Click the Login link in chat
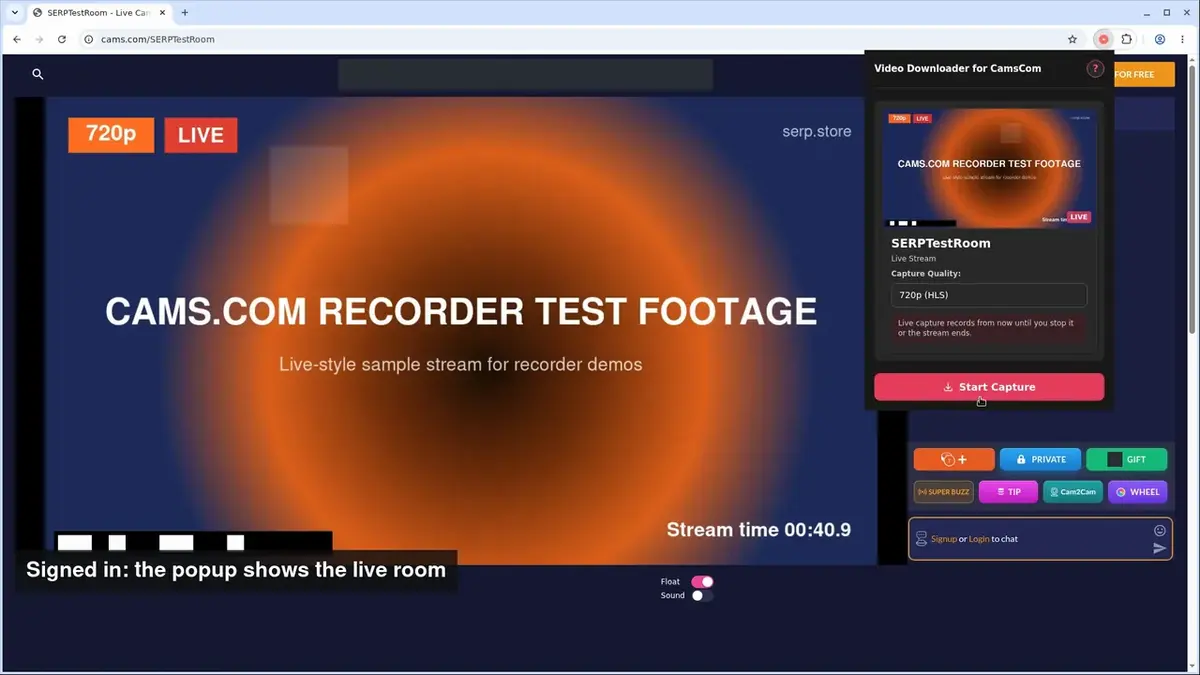Screen dimensions: 1200x675 point(979,539)
